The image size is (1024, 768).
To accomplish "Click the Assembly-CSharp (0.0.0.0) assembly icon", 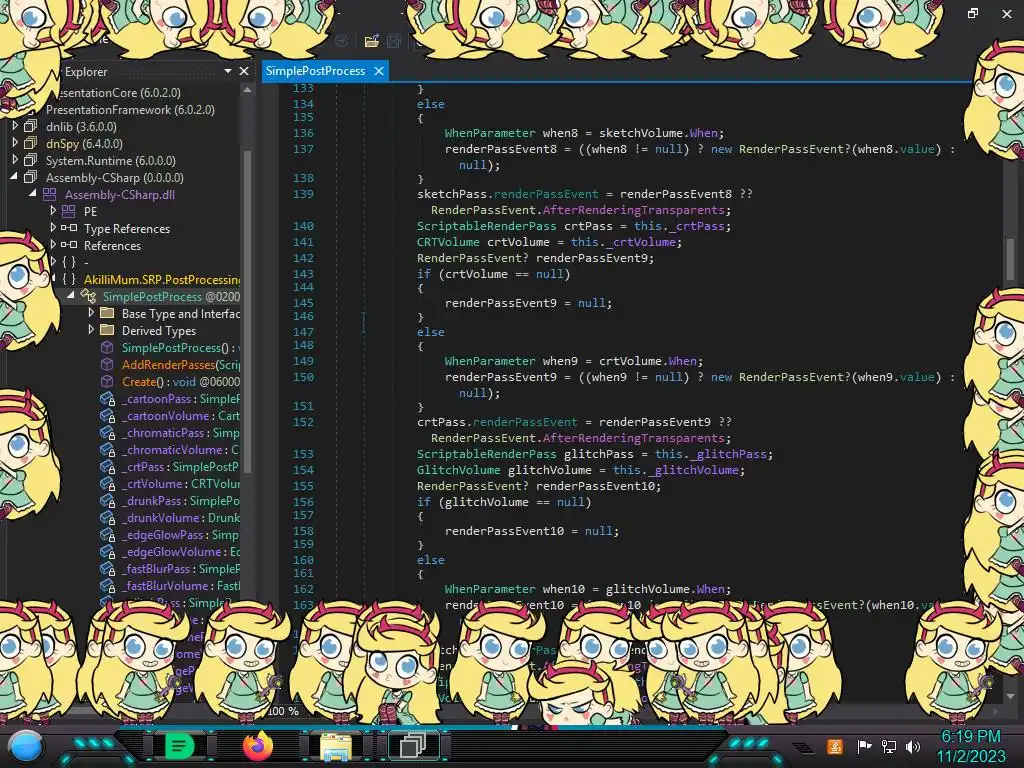I will tap(31, 177).
